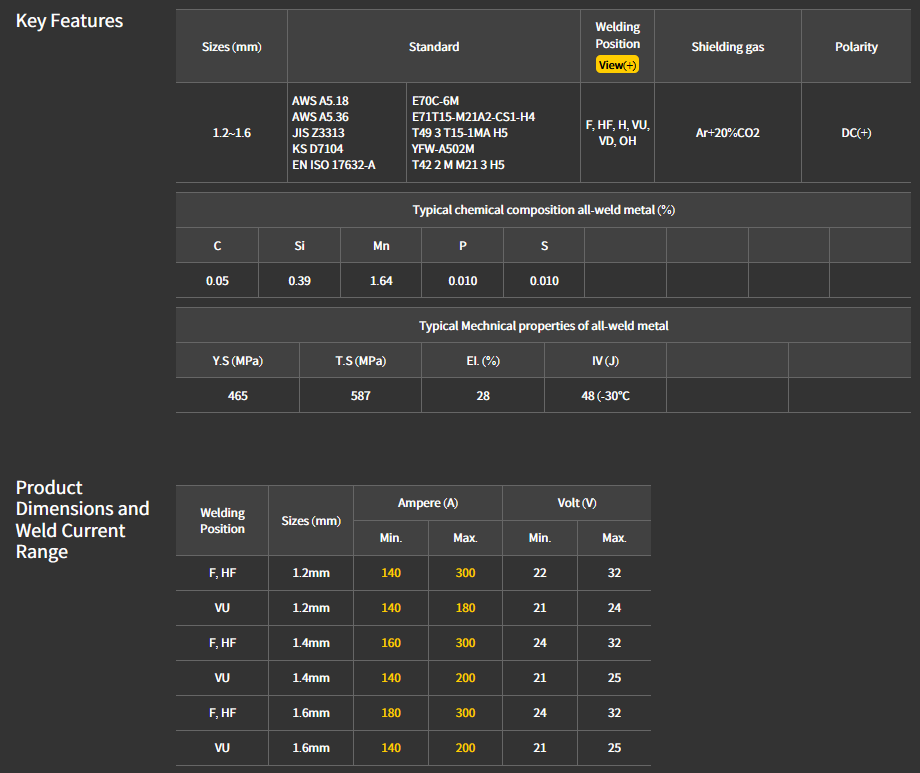This screenshot has width=920, height=773.
Task: Select the 1.2~1.6 sizes cell
Action: click(231, 133)
